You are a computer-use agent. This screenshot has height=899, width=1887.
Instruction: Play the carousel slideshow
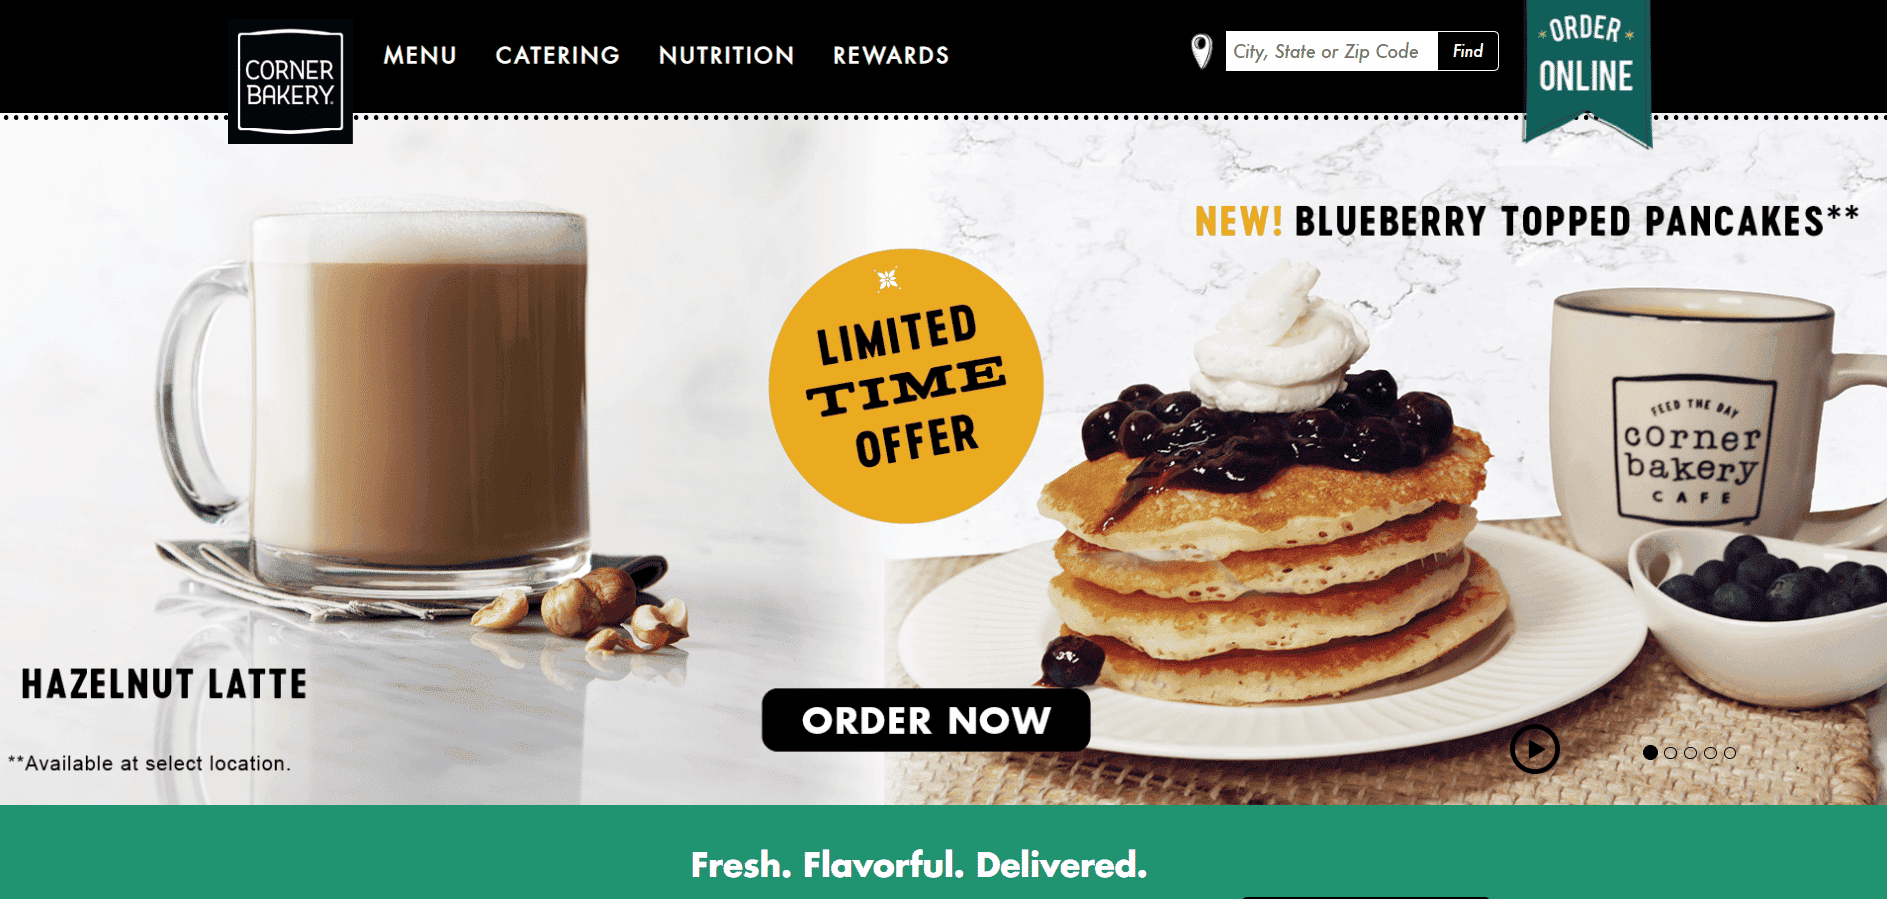click(x=1535, y=749)
